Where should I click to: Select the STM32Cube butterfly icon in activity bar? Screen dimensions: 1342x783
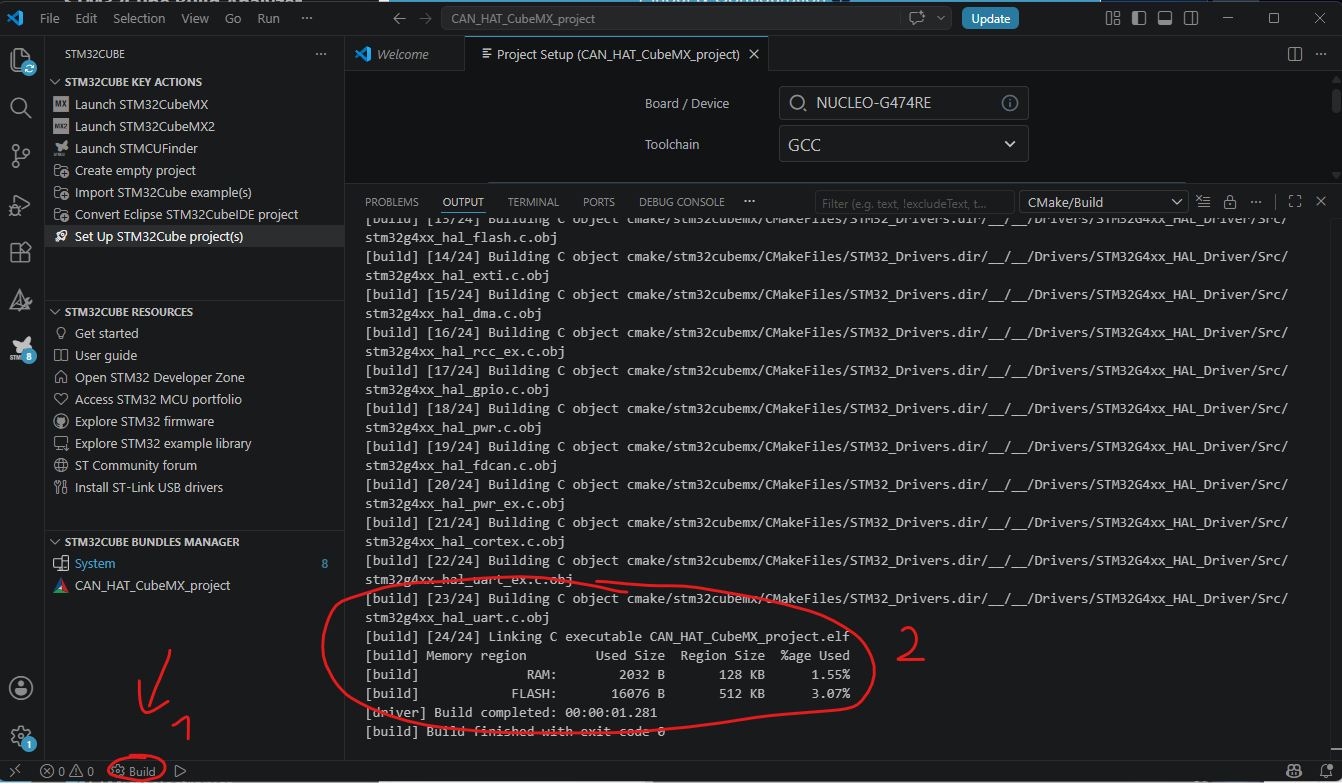tap(21, 348)
